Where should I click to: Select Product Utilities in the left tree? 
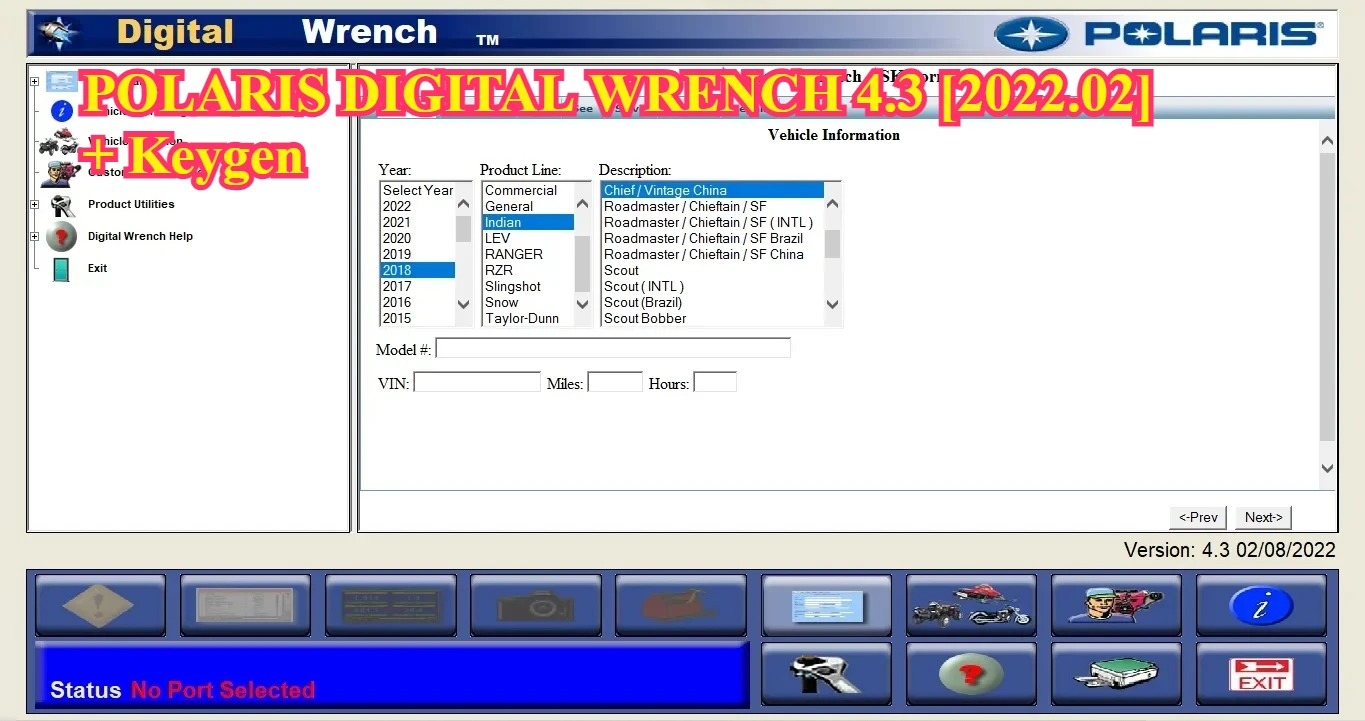pos(131,204)
